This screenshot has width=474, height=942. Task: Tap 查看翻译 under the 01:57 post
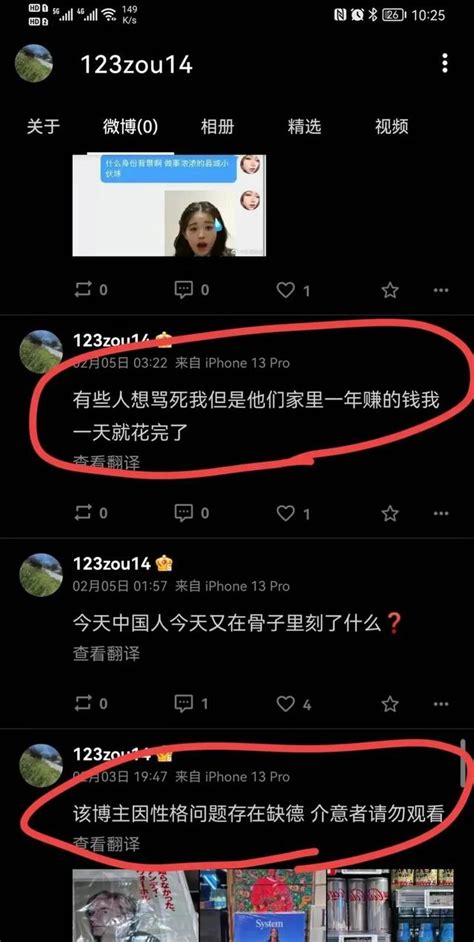pos(106,654)
